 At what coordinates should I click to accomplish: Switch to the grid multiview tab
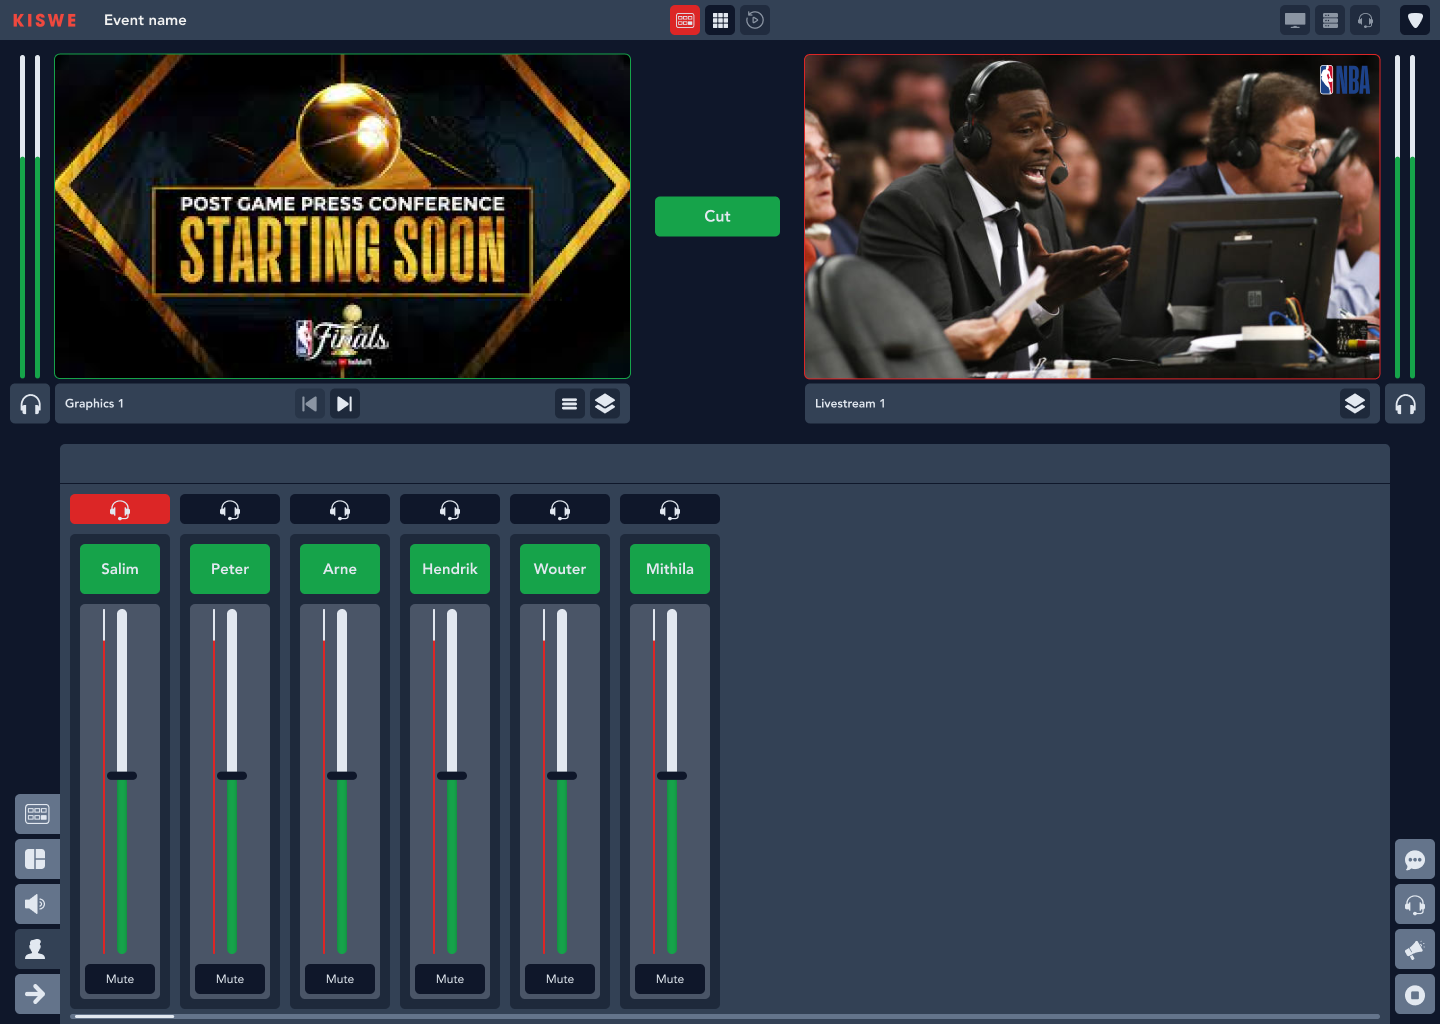(x=719, y=20)
